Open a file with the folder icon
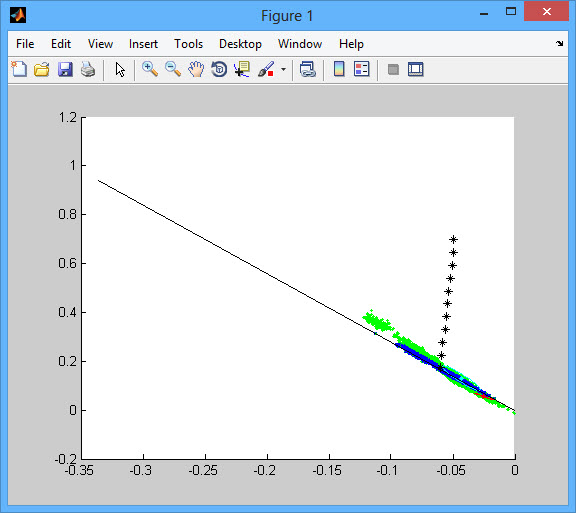This screenshot has width=576, height=513. 42,69
